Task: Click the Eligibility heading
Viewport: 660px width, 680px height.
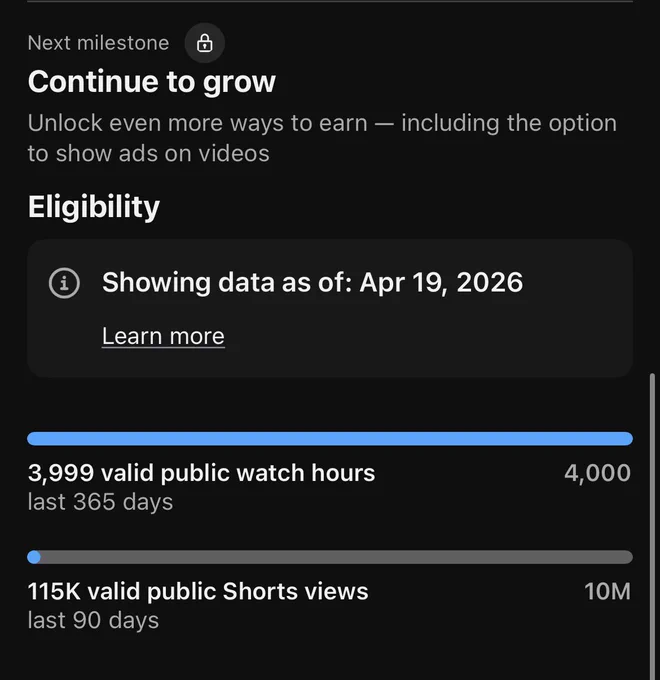Action: [x=94, y=206]
